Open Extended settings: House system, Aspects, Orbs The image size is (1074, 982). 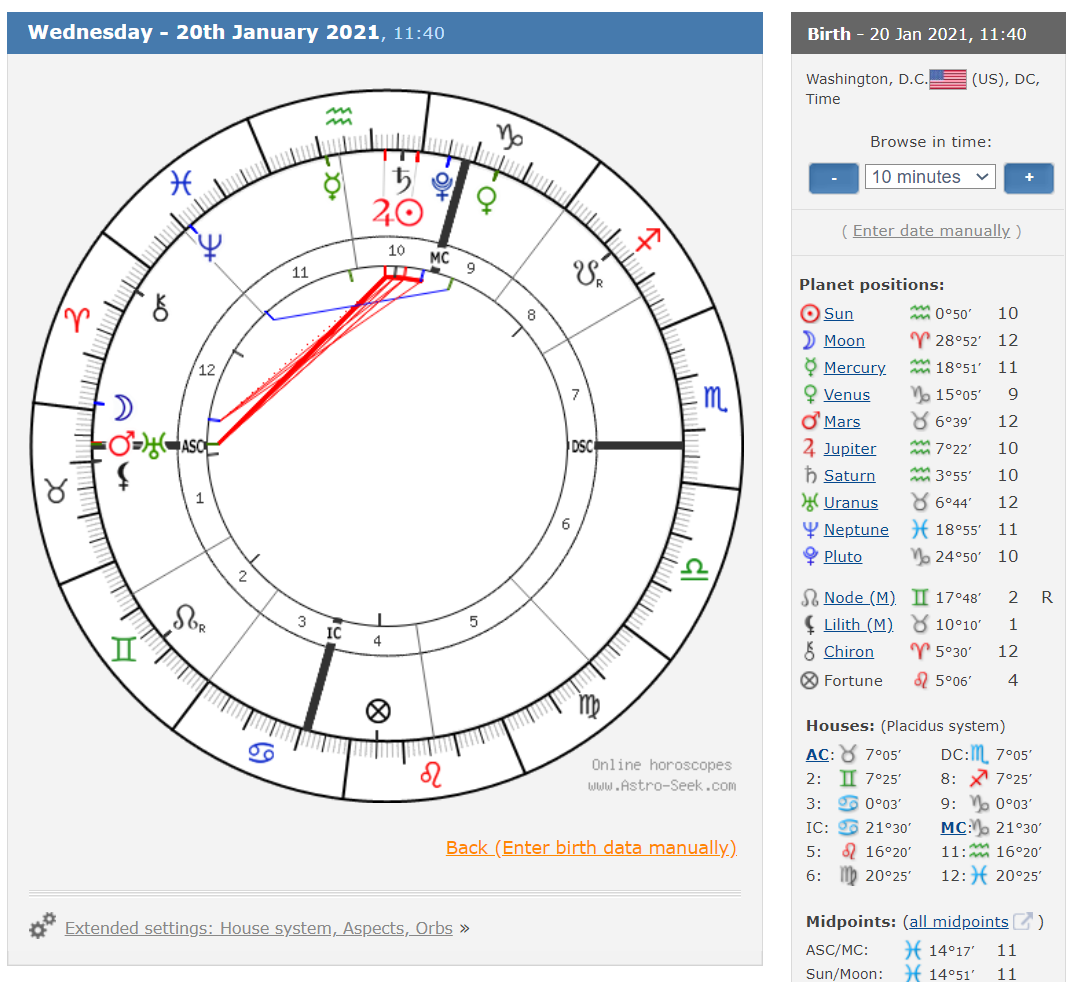(259, 928)
